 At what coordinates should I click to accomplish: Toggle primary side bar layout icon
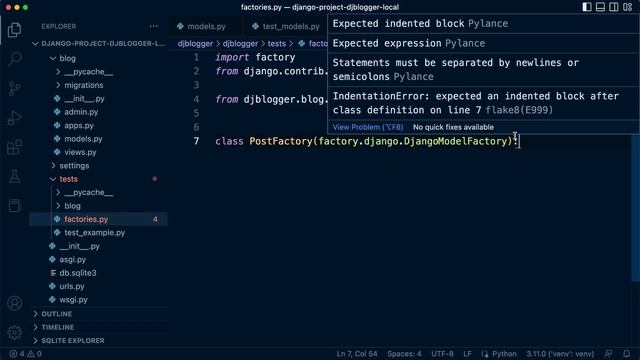click(587, 7)
